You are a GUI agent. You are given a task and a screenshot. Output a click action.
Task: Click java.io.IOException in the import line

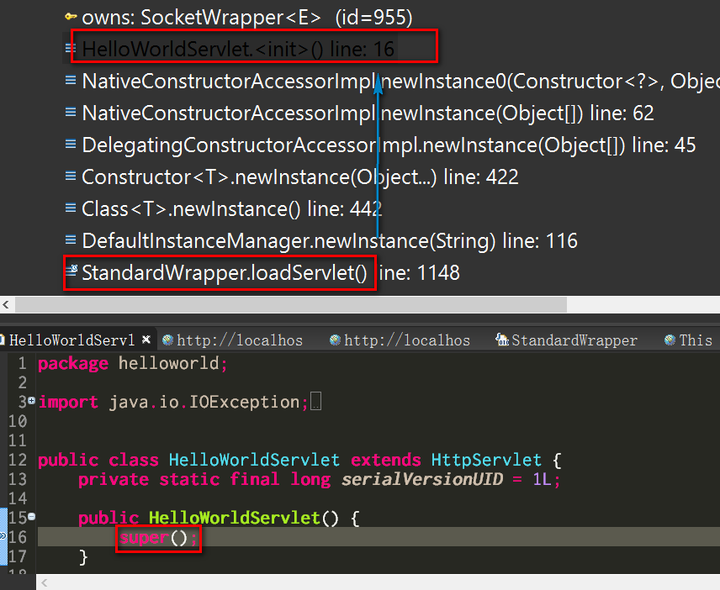point(204,402)
